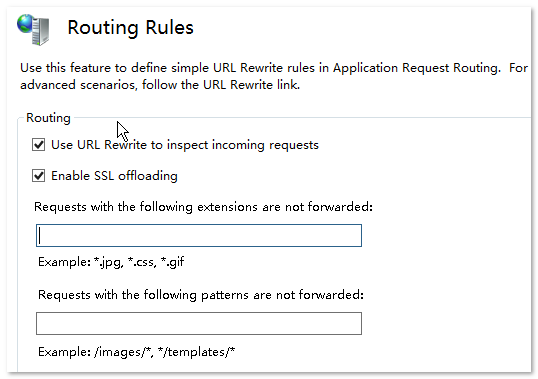Click the '*.jpg' example text
This screenshot has width=538, height=379.
108,262
